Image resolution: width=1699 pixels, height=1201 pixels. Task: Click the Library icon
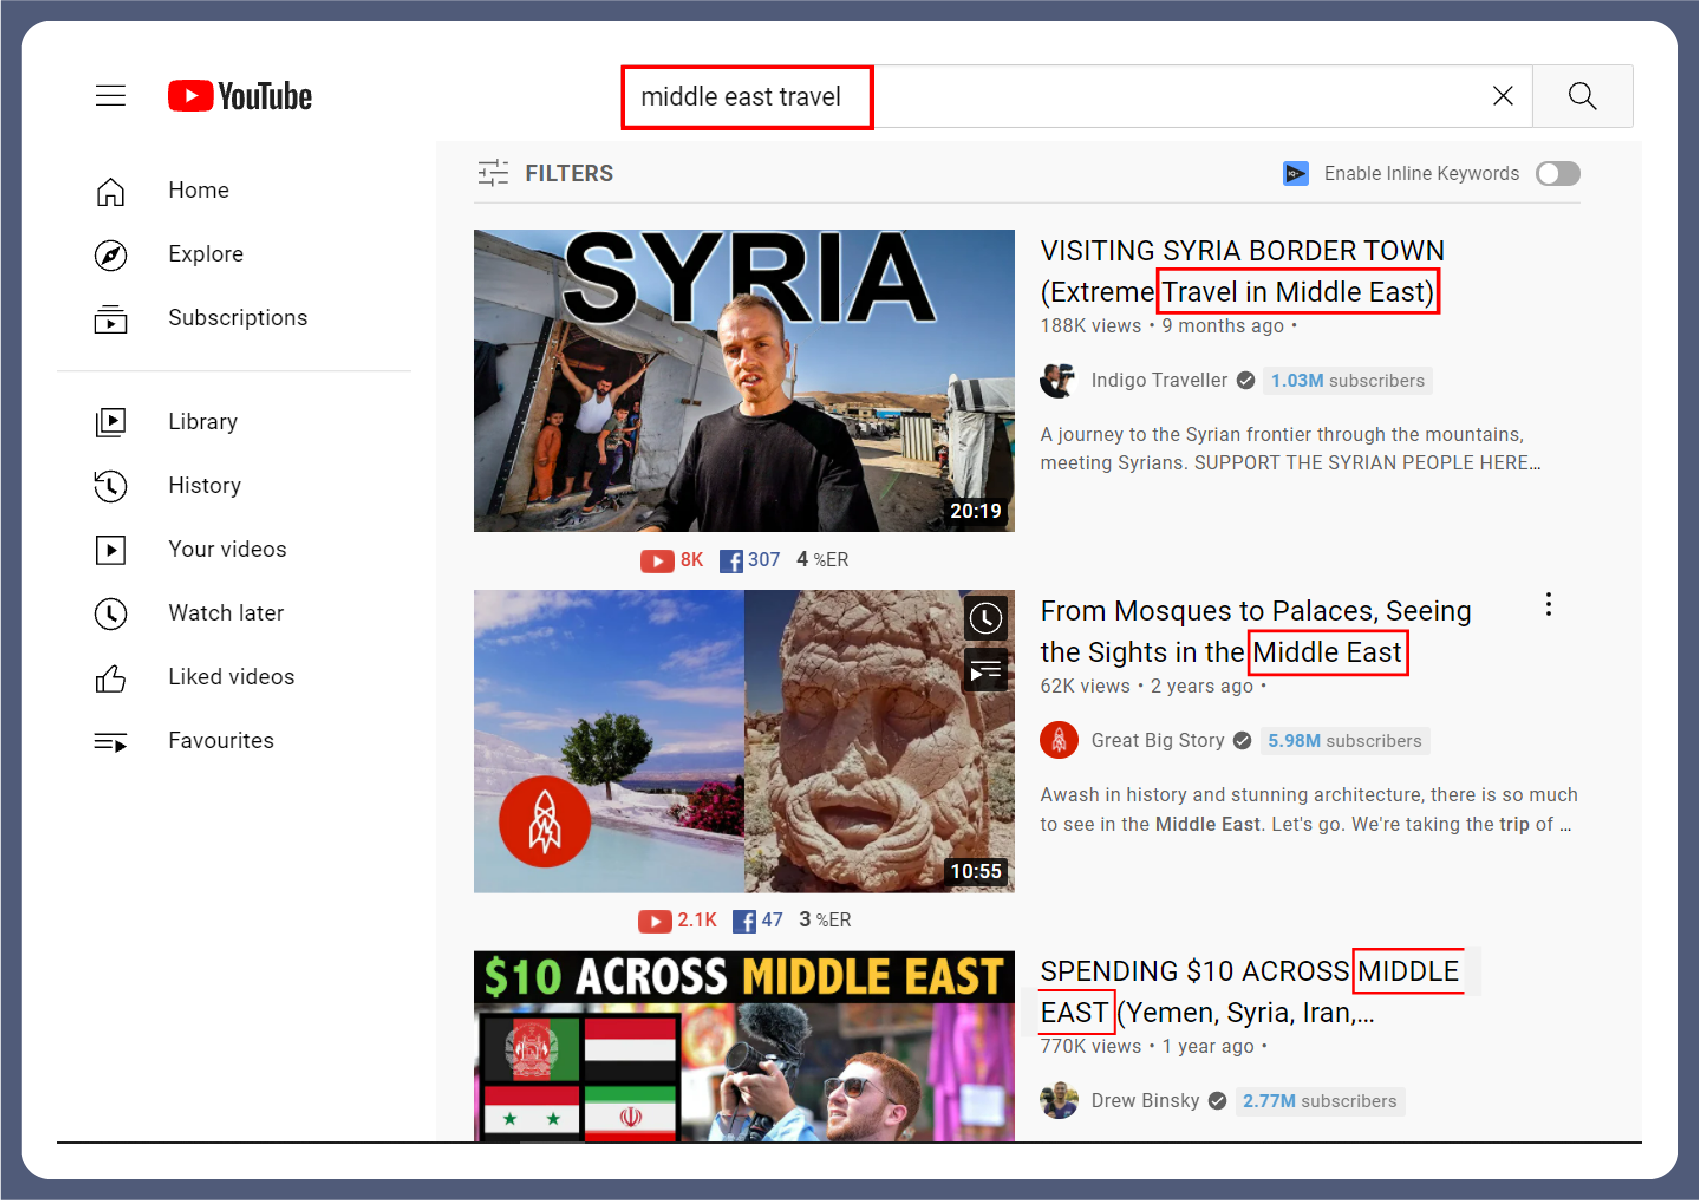click(x=111, y=422)
